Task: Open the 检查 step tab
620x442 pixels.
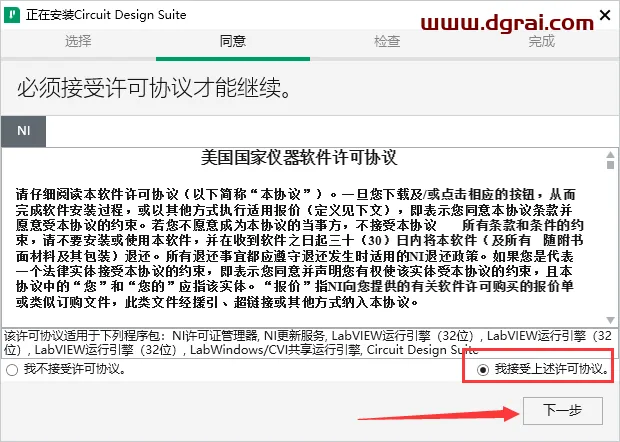Action: [387, 41]
